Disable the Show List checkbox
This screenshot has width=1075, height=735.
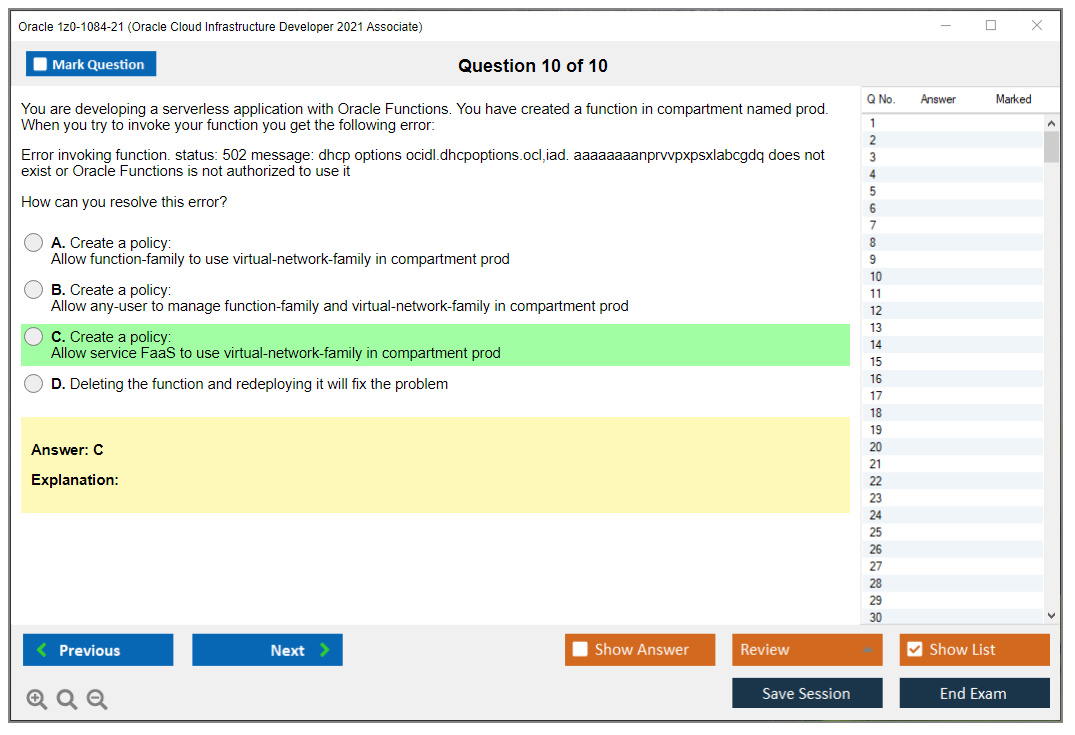tap(914, 649)
